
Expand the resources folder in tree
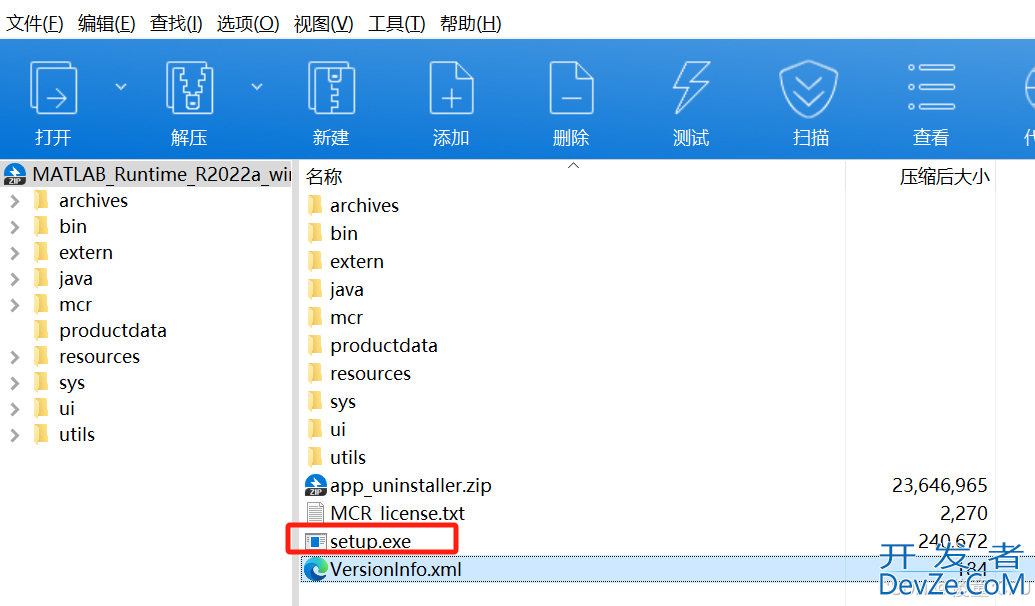15,357
